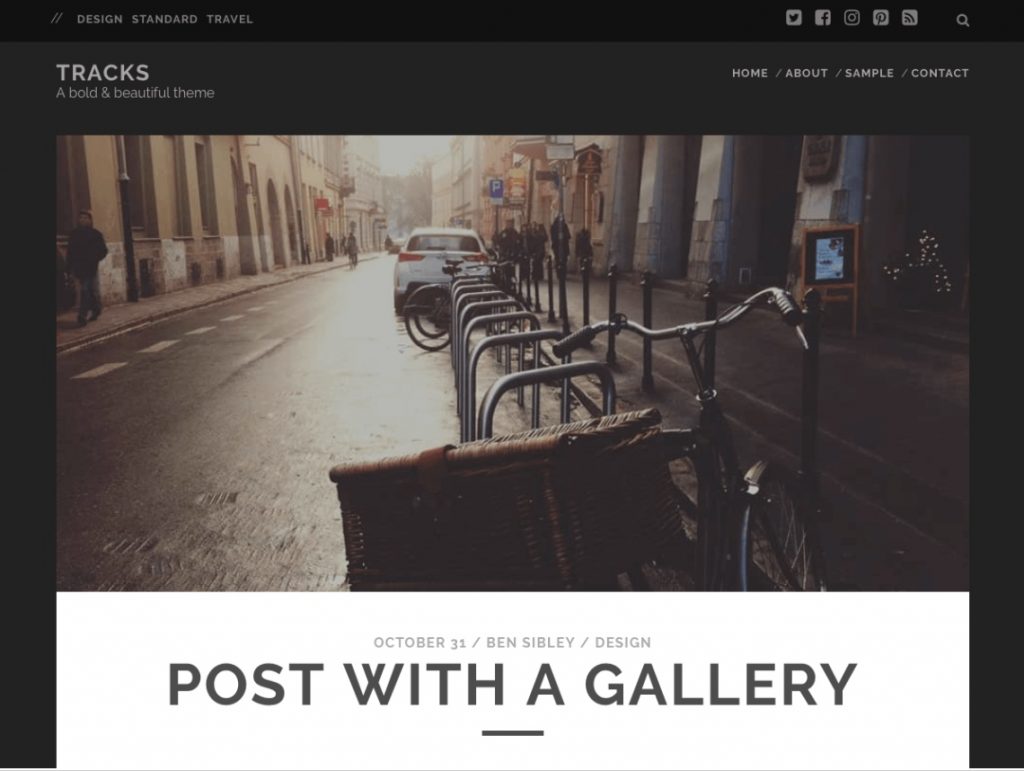Go to the Home menu item
The height and width of the screenshot is (771, 1024).
point(750,73)
